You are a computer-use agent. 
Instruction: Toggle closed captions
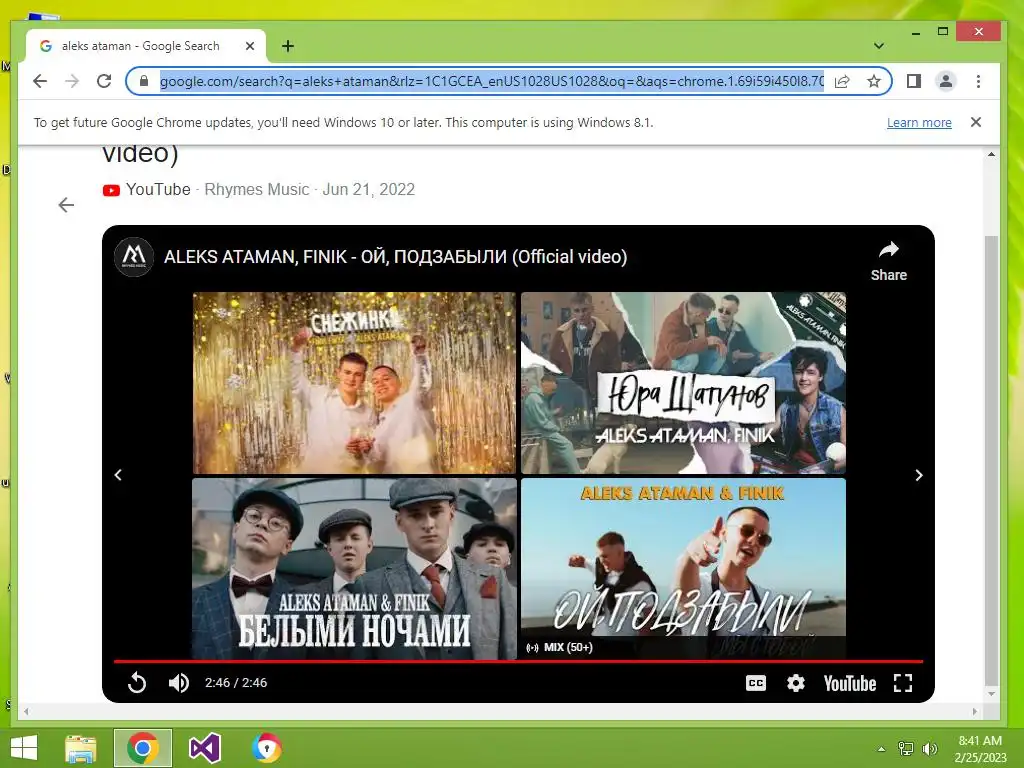(x=756, y=683)
